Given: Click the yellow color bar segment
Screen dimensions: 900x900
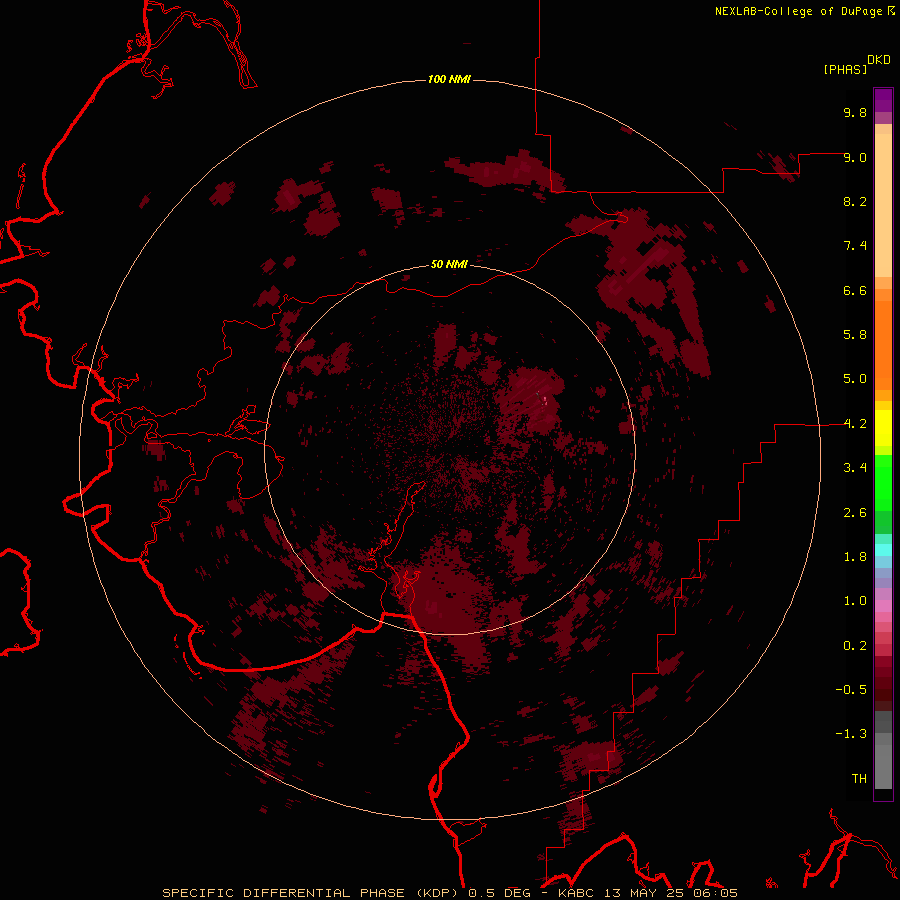Looking at the screenshot, I should tap(883, 428).
